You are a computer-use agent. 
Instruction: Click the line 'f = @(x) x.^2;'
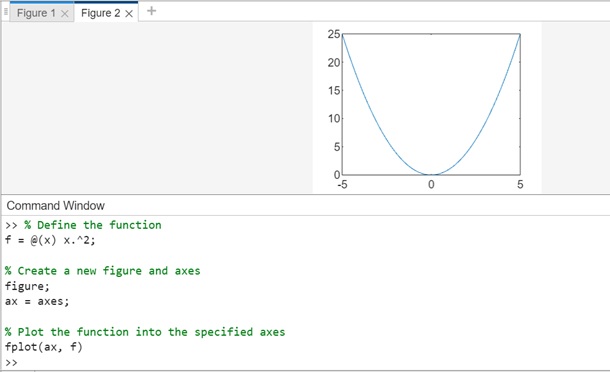tap(50, 240)
